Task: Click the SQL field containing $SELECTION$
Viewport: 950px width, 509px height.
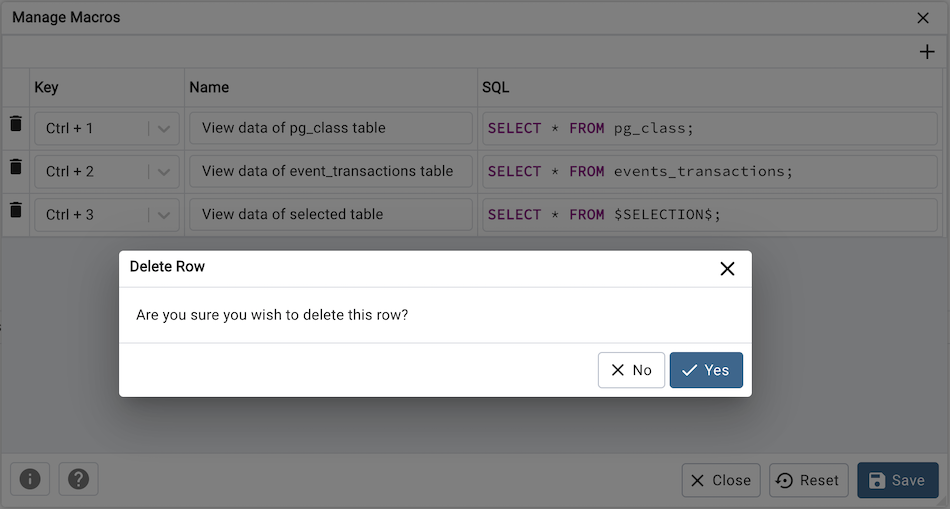Action: point(710,214)
